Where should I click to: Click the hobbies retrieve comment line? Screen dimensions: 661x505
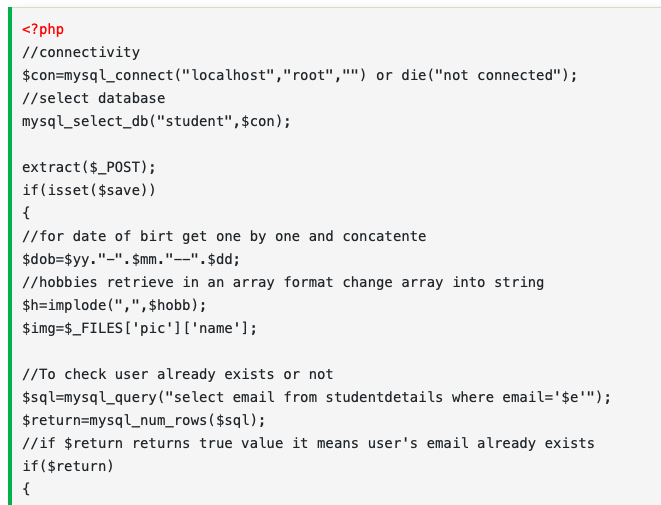[283, 282]
